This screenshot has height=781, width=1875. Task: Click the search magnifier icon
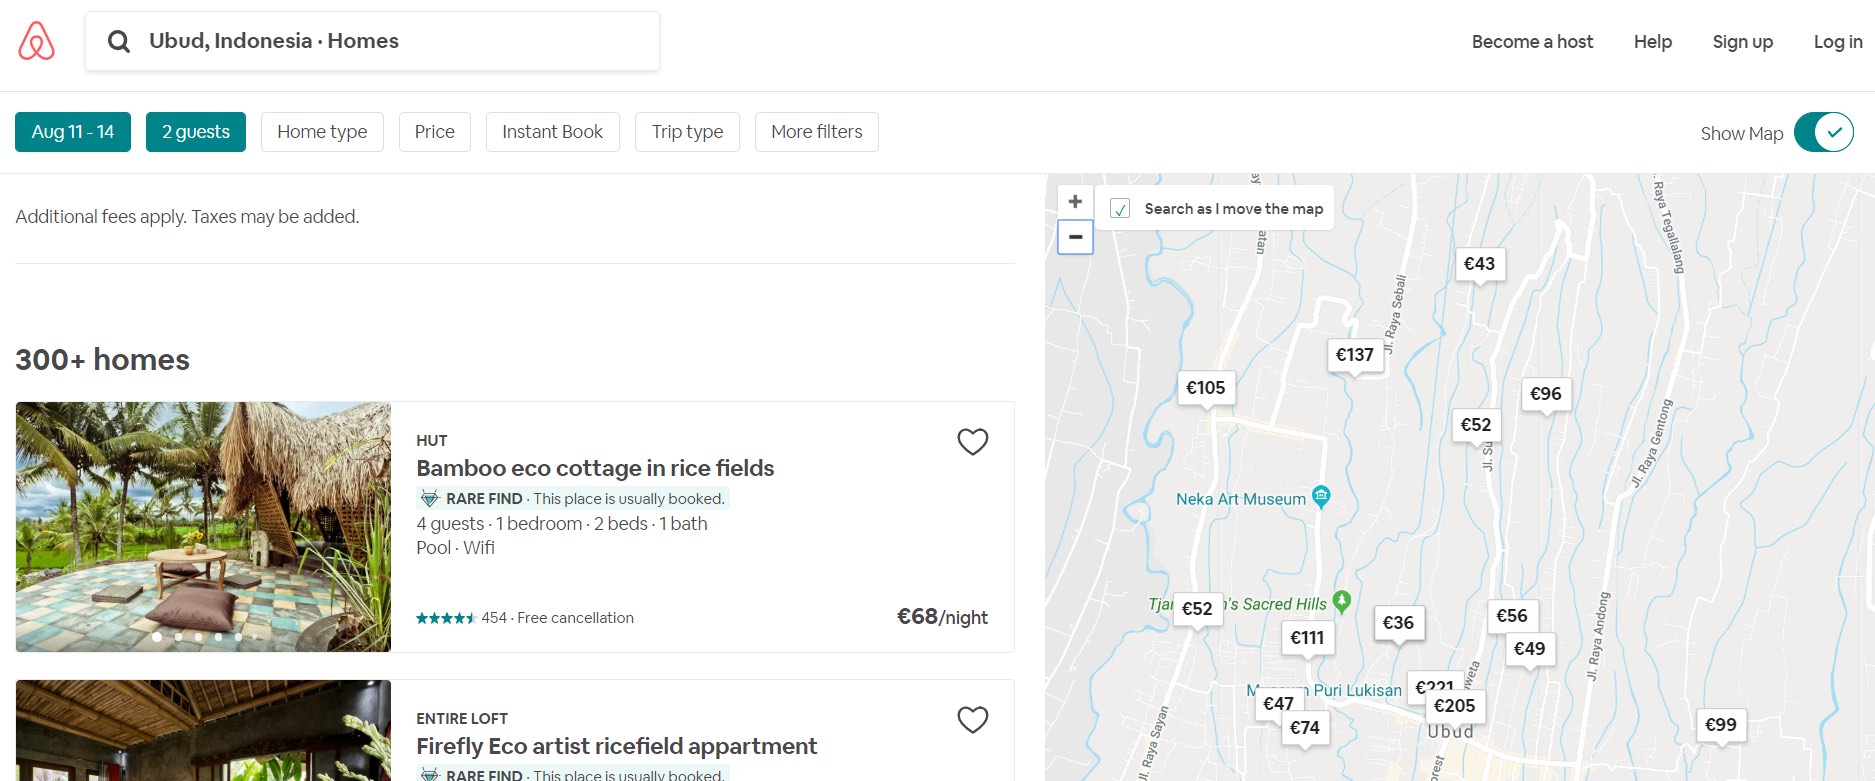tap(119, 41)
